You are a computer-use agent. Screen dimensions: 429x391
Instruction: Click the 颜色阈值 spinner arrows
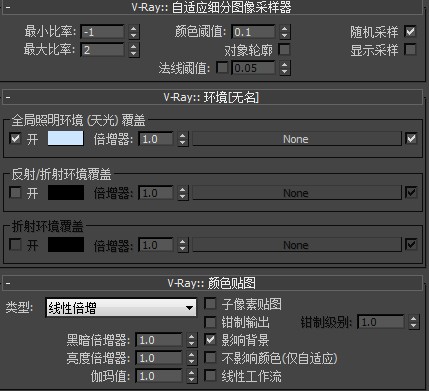285,32
